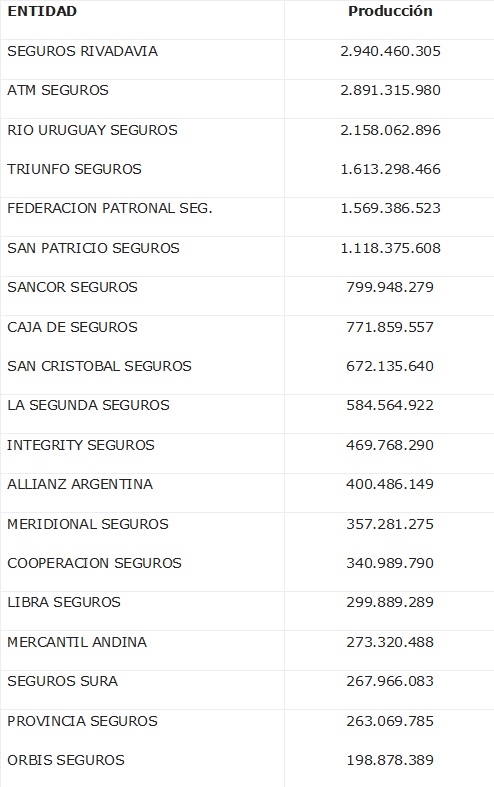Select production figure 198.878.389
Screen dimensions: 494x787
click(390, 760)
